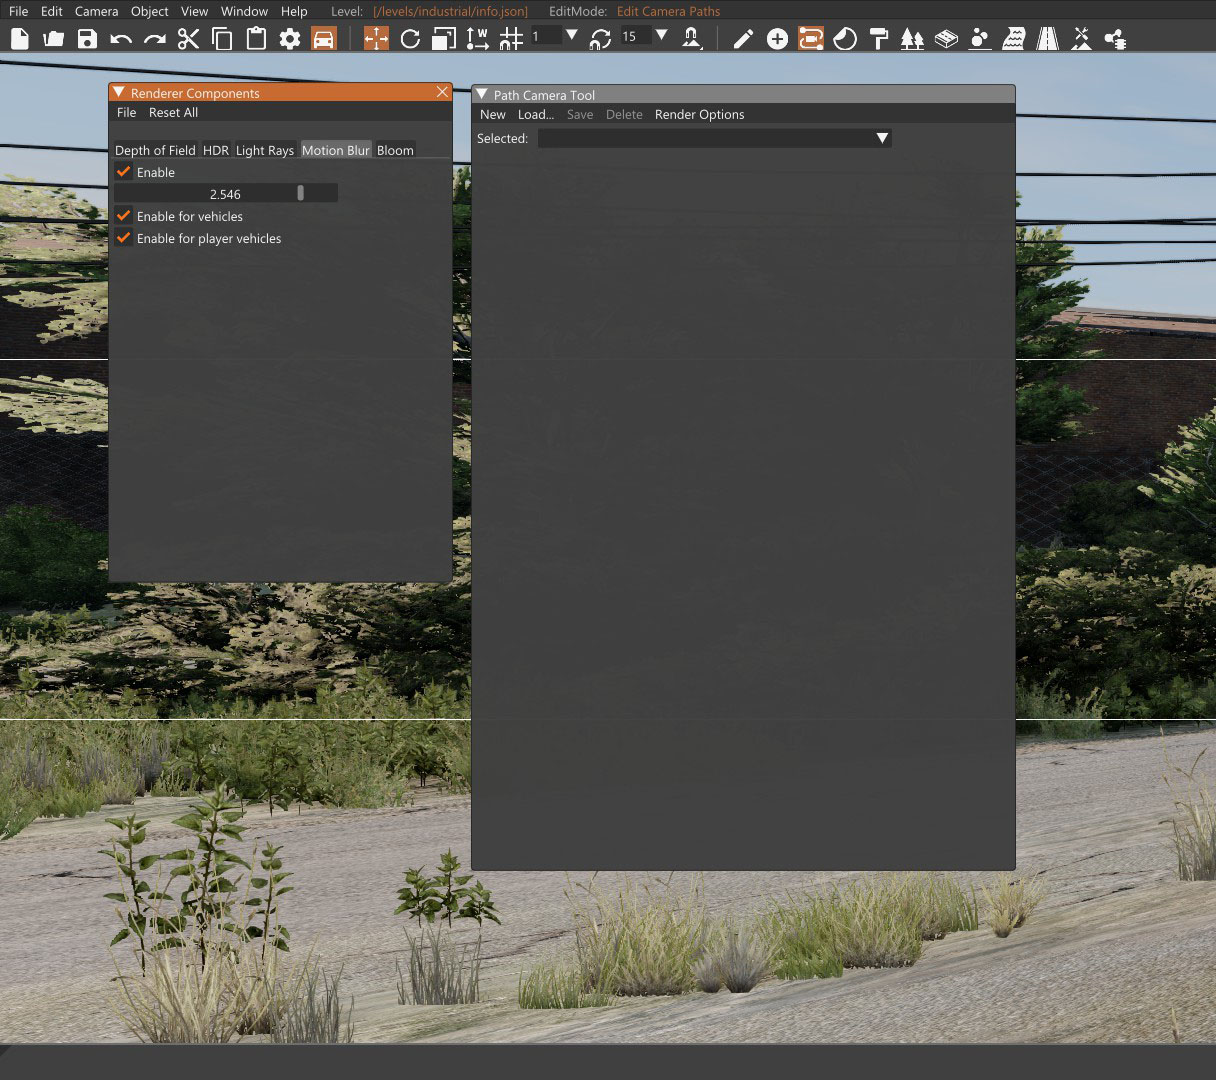Open the Decal editor sticker icon
The height and width of the screenshot is (1080, 1216).
[845, 39]
